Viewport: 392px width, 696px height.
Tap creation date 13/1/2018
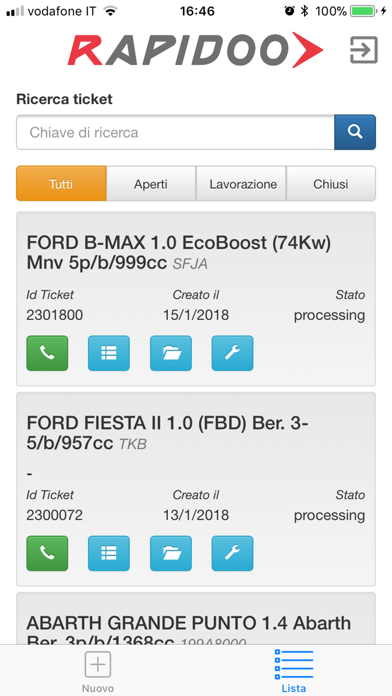tap(196, 515)
